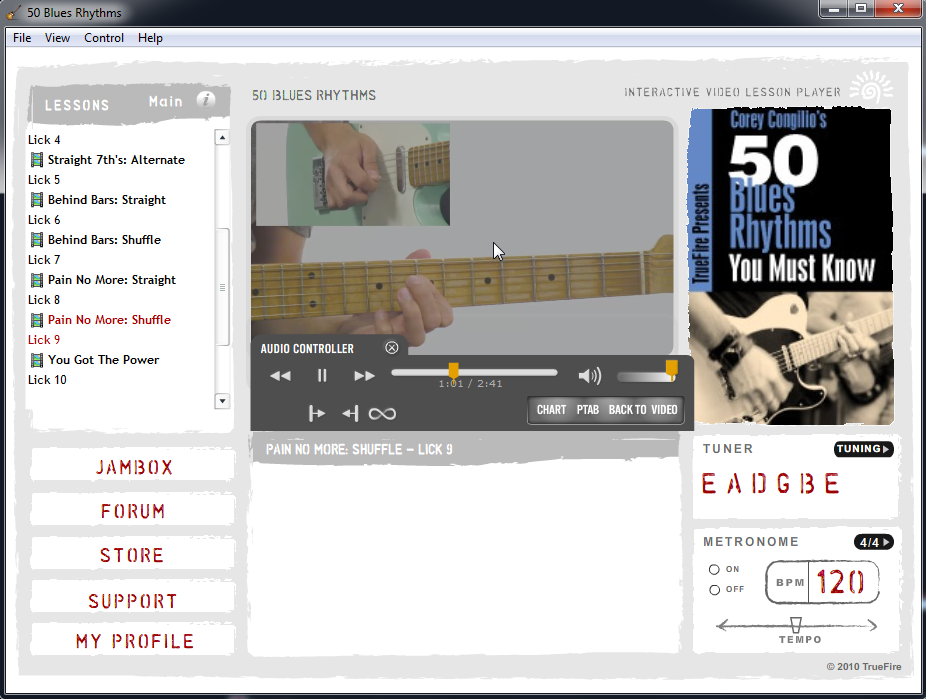The height and width of the screenshot is (699, 926).
Task: Open the TUNING dropdown in tuner
Action: coord(863,449)
